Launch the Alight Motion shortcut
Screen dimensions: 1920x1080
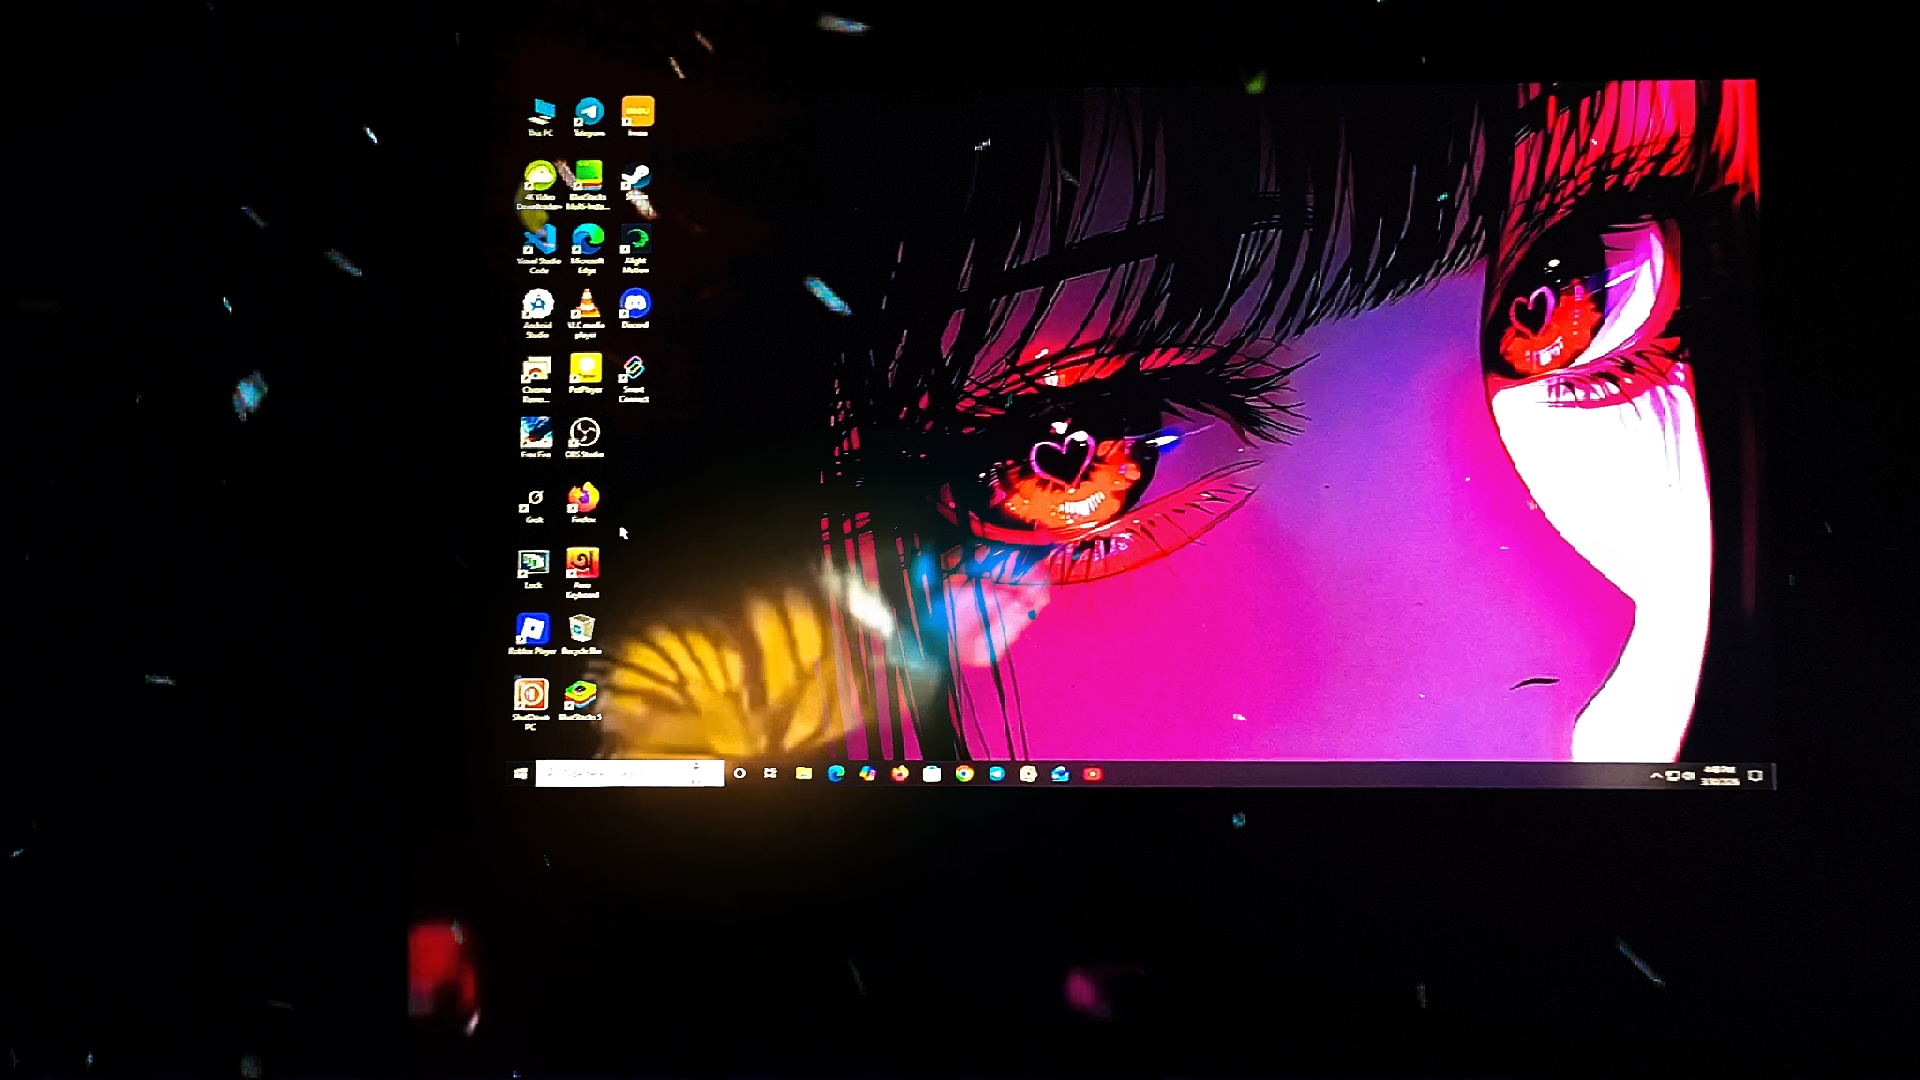click(x=636, y=248)
